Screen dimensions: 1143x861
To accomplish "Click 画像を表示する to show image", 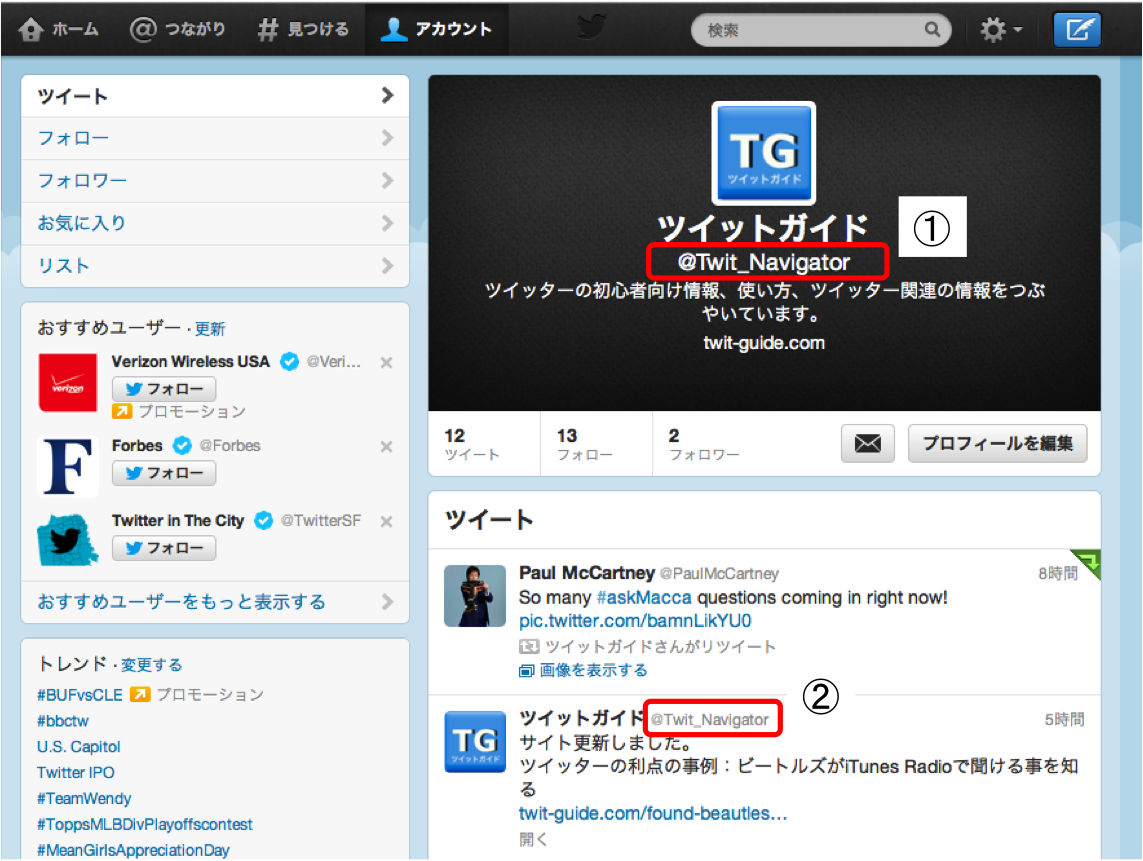I will coord(584,670).
